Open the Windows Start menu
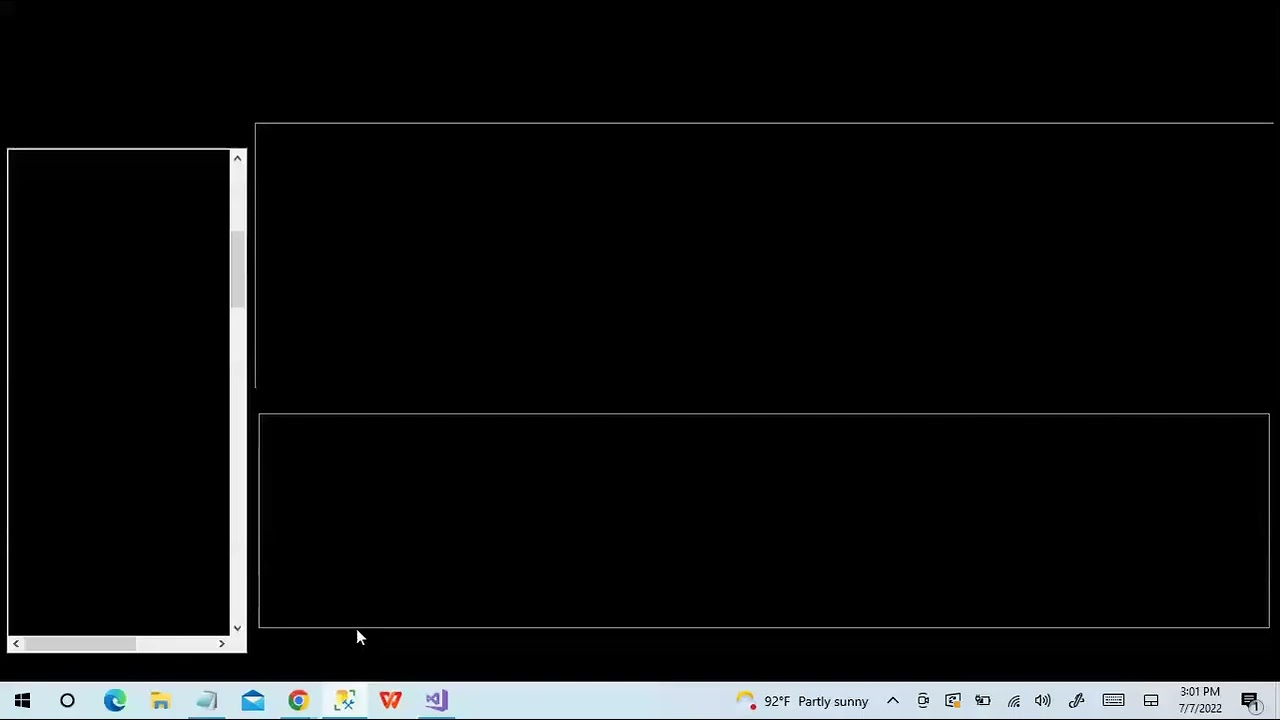This screenshot has height=720, width=1280. click(x=22, y=701)
